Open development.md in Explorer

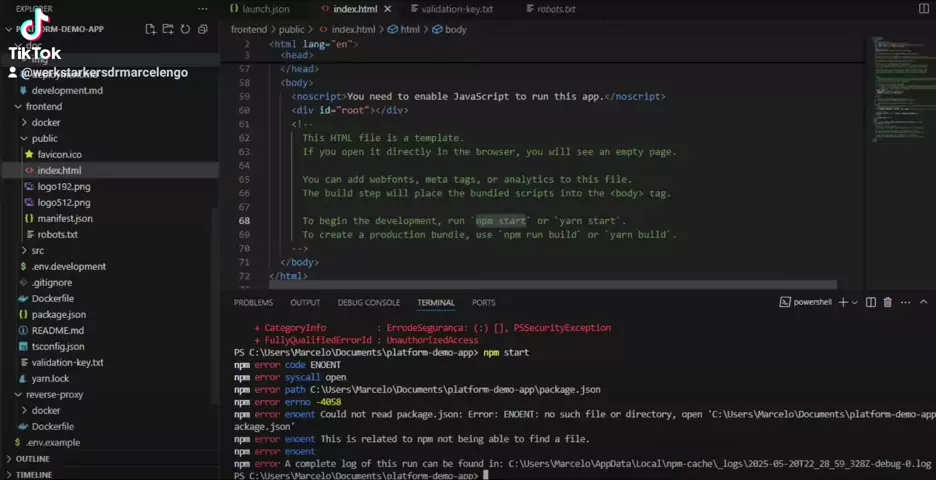pos(67,91)
